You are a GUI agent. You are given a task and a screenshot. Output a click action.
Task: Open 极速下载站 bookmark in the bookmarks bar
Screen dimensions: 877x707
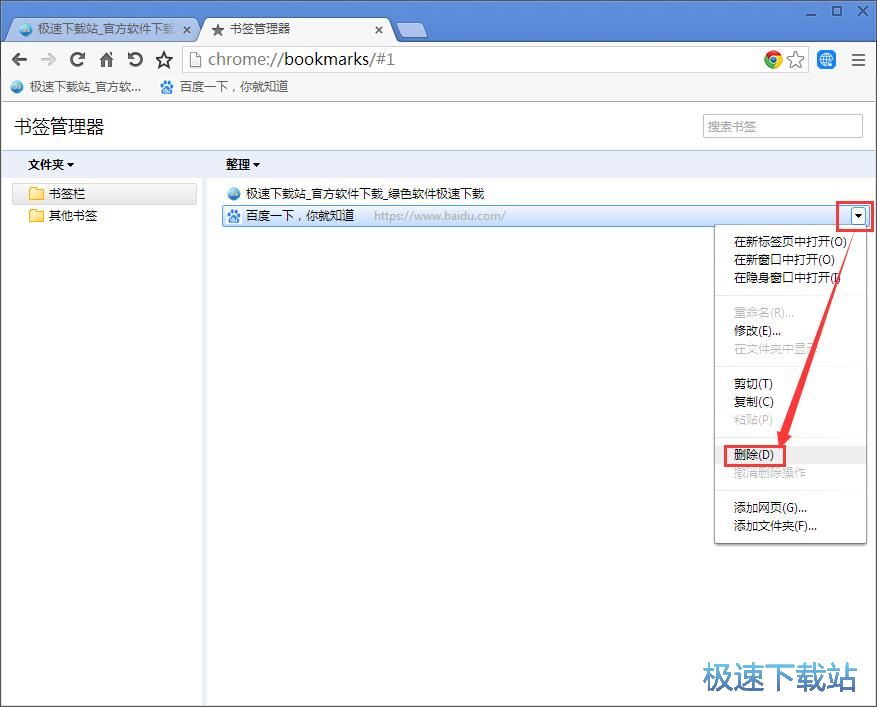click(x=76, y=87)
